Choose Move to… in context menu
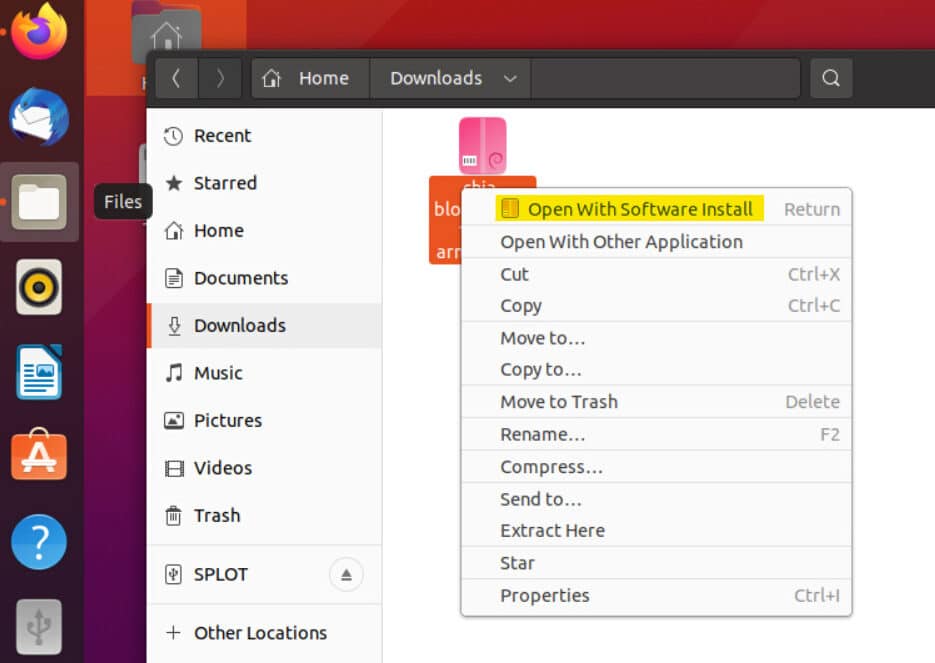 pos(656,338)
